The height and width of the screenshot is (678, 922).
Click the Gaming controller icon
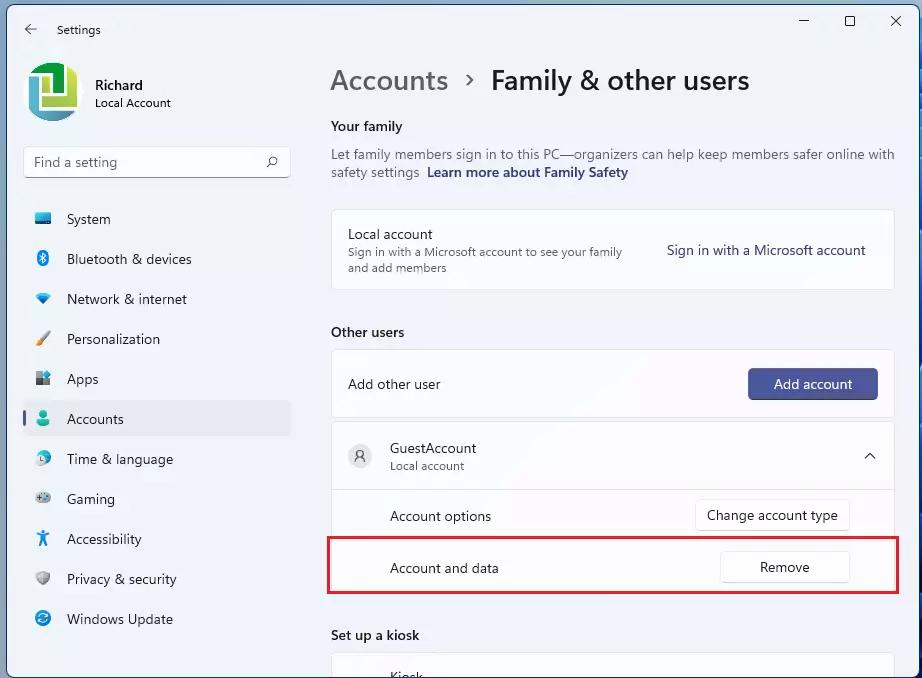click(x=43, y=499)
